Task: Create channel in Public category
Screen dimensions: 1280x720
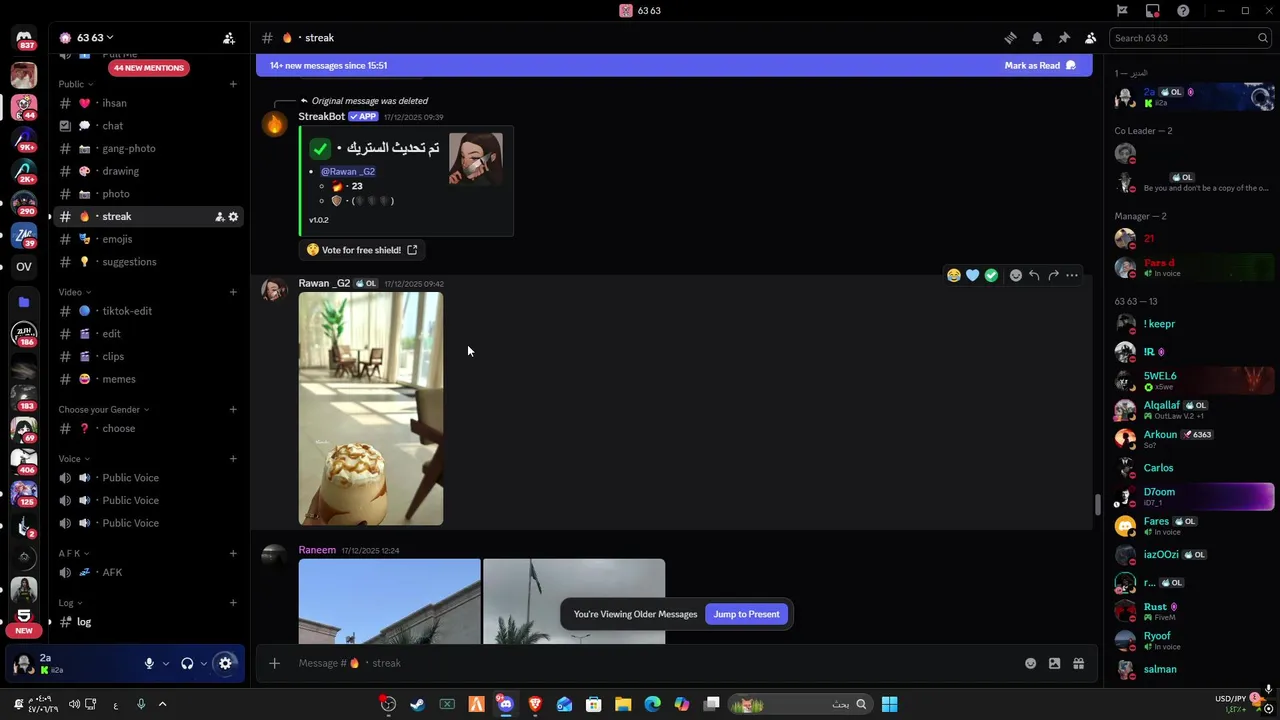Action: 233,84
